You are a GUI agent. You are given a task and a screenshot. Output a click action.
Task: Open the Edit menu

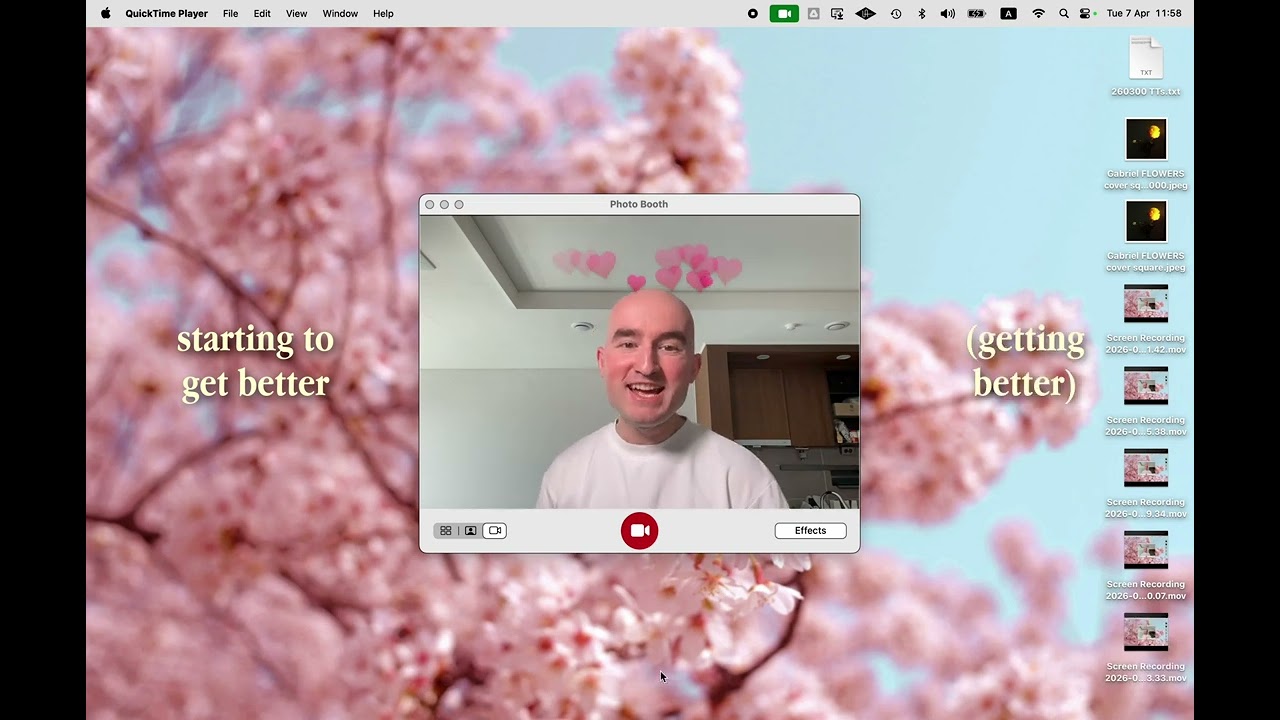point(262,14)
